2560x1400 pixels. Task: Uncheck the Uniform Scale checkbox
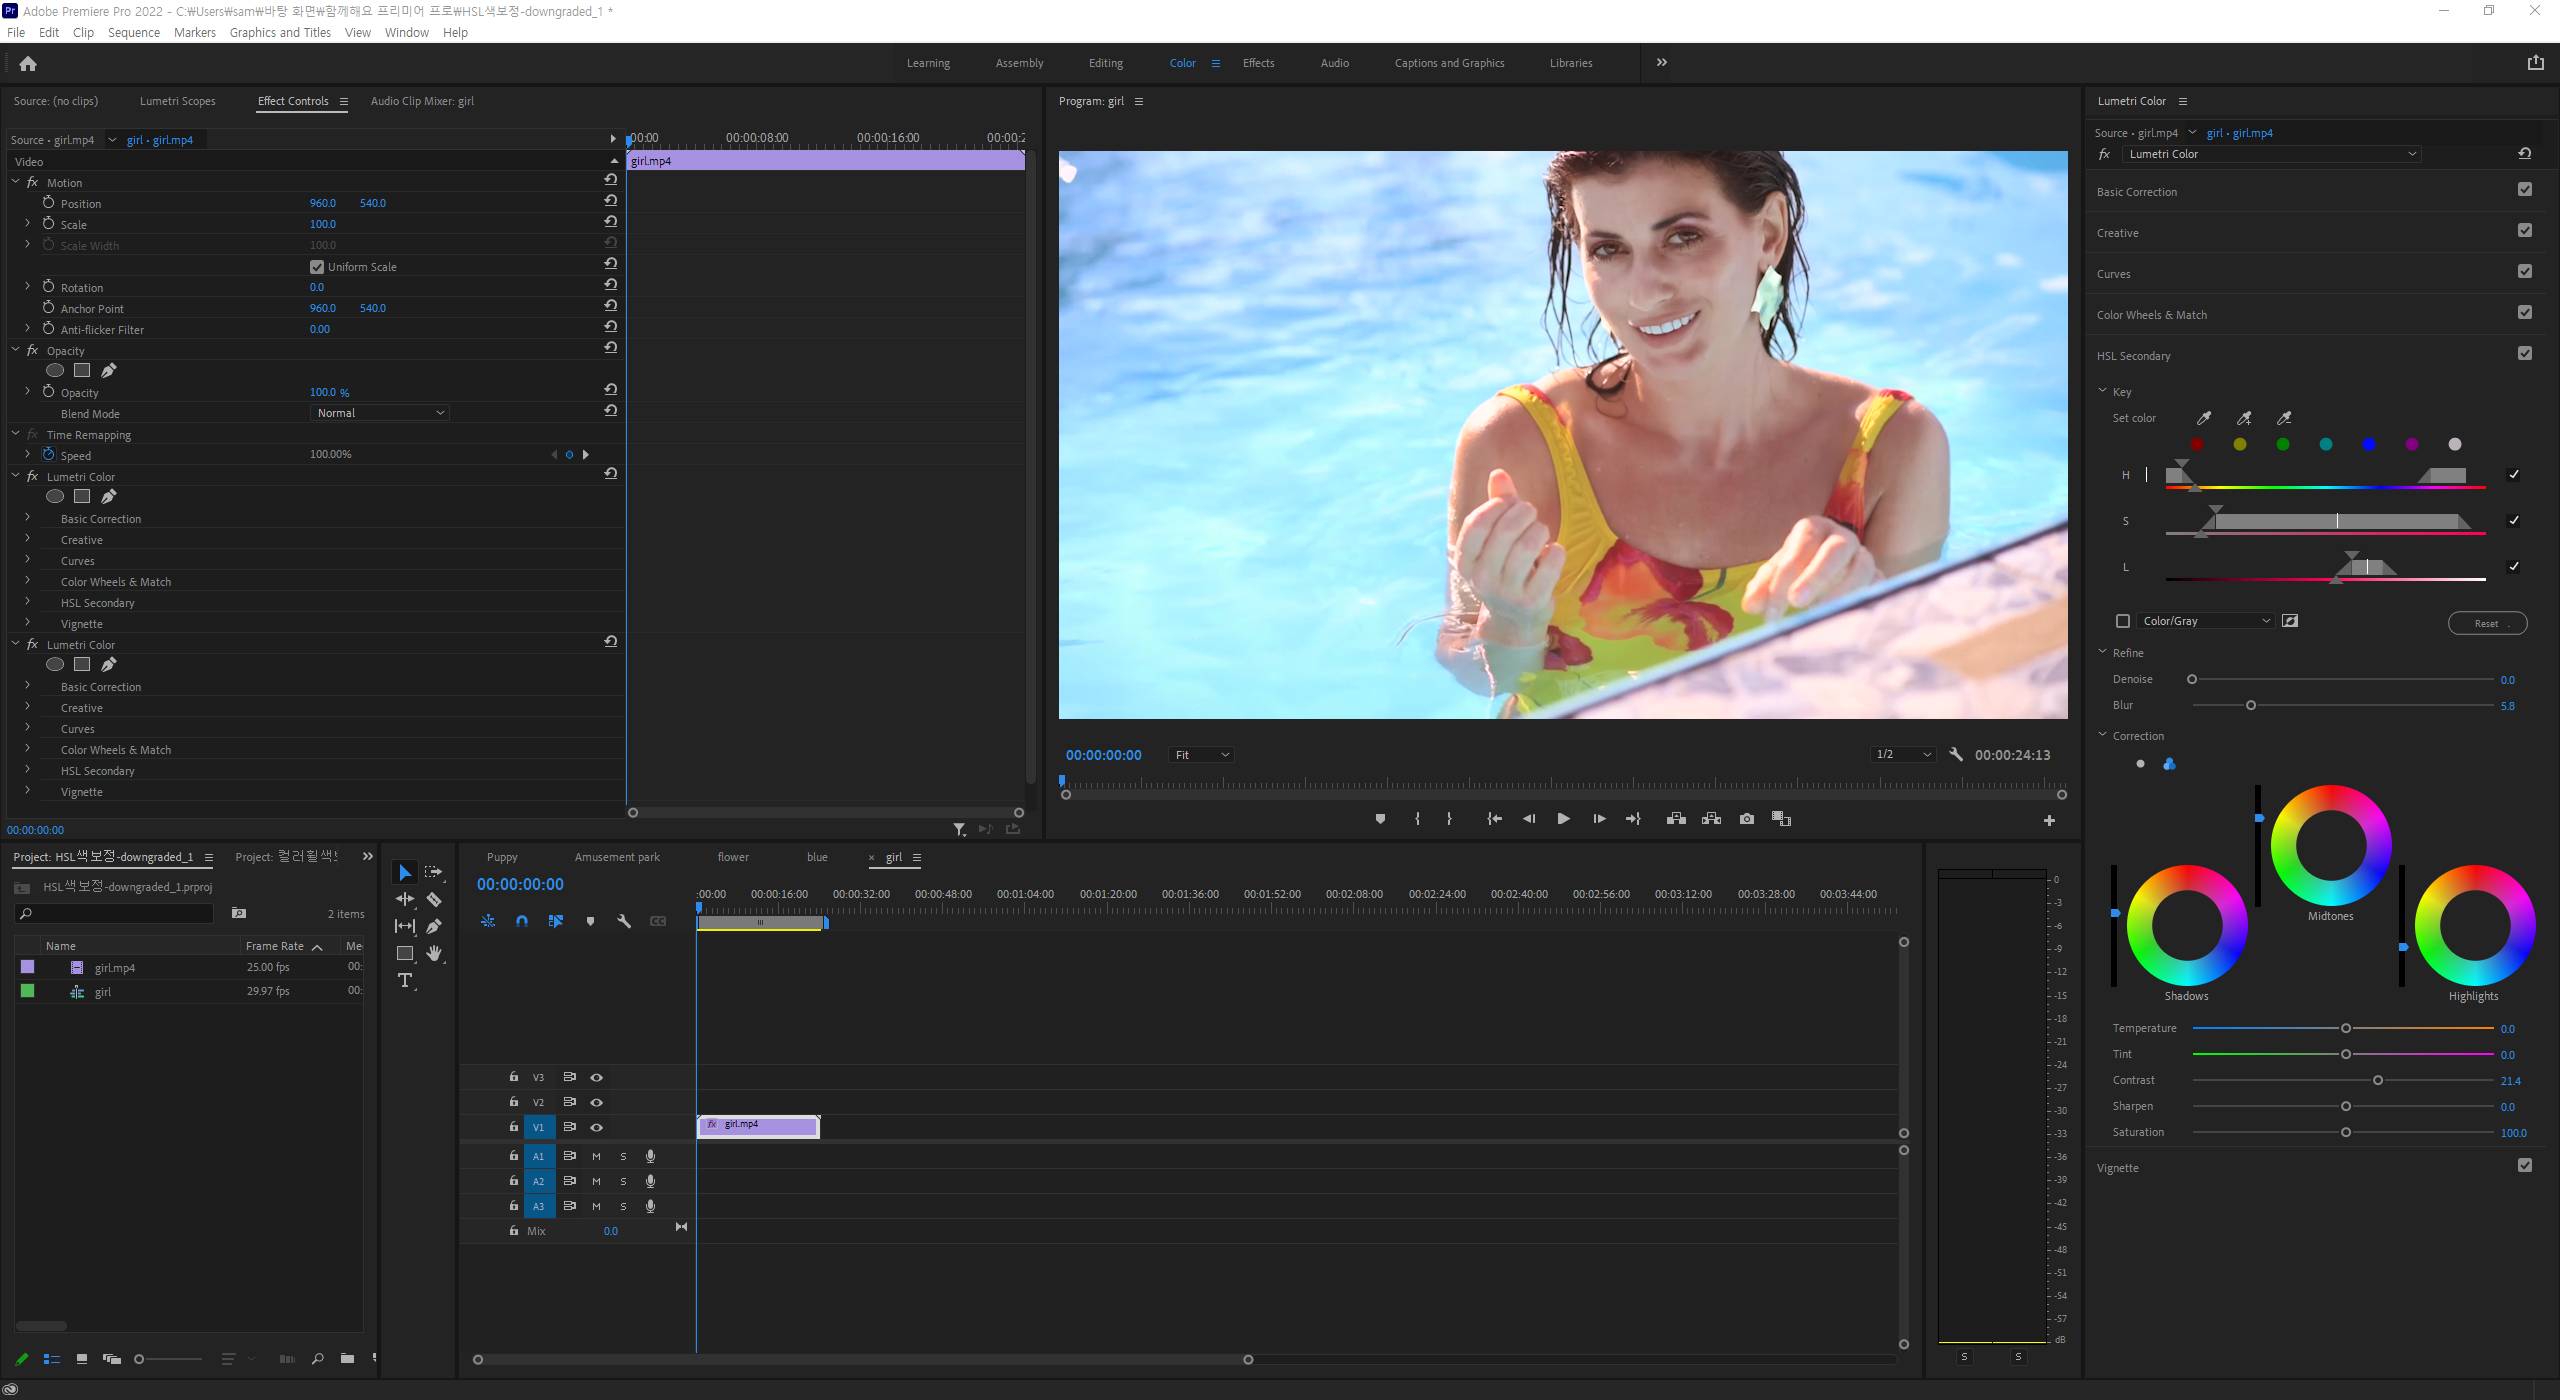[317, 267]
